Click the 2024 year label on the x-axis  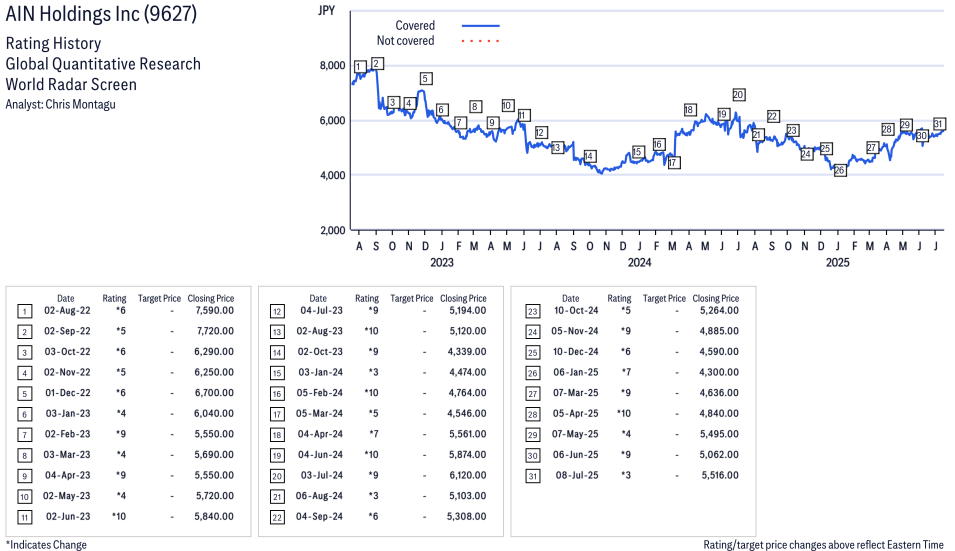point(640,262)
